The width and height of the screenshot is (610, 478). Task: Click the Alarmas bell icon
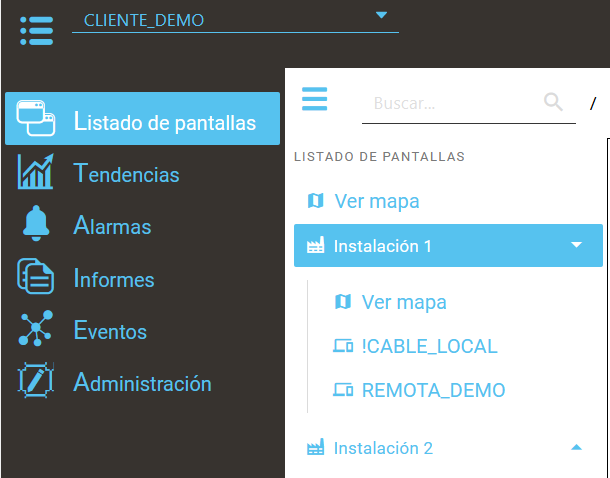click(x=36, y=225)
